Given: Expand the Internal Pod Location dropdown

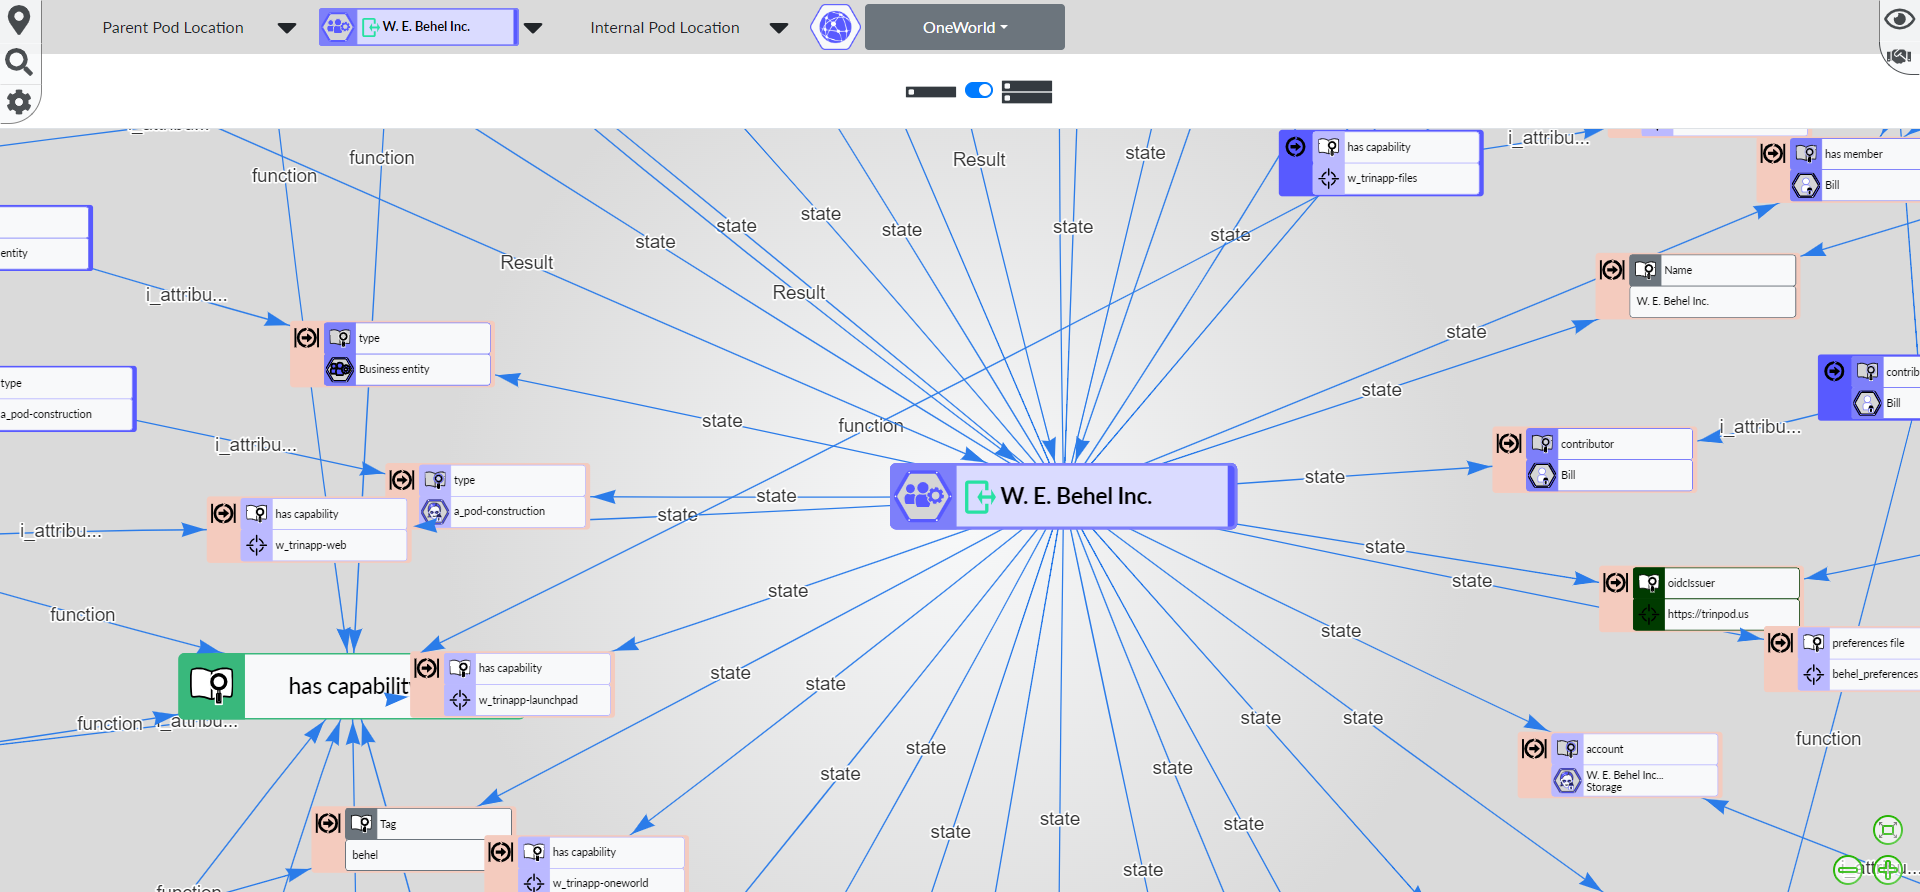Looking at the screenshot, I should (779, 28).
